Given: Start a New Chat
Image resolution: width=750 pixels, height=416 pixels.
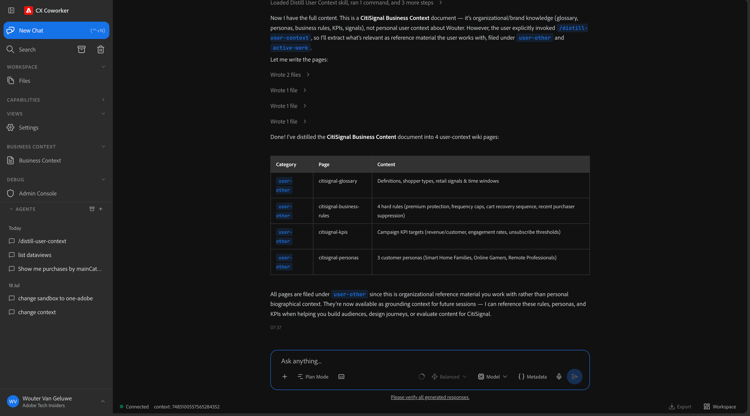Looking at the screenshot, I should [x=56, y=30].
